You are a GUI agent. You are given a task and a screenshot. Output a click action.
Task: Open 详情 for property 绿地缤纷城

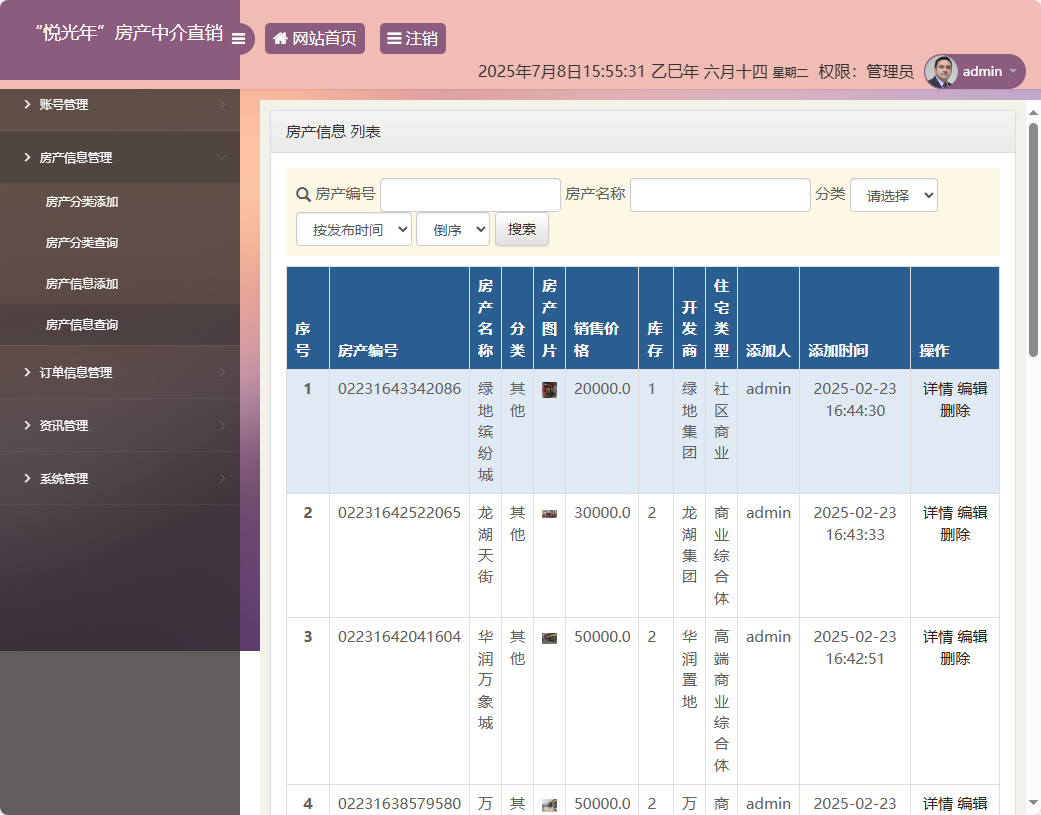[x=937, y=389]
